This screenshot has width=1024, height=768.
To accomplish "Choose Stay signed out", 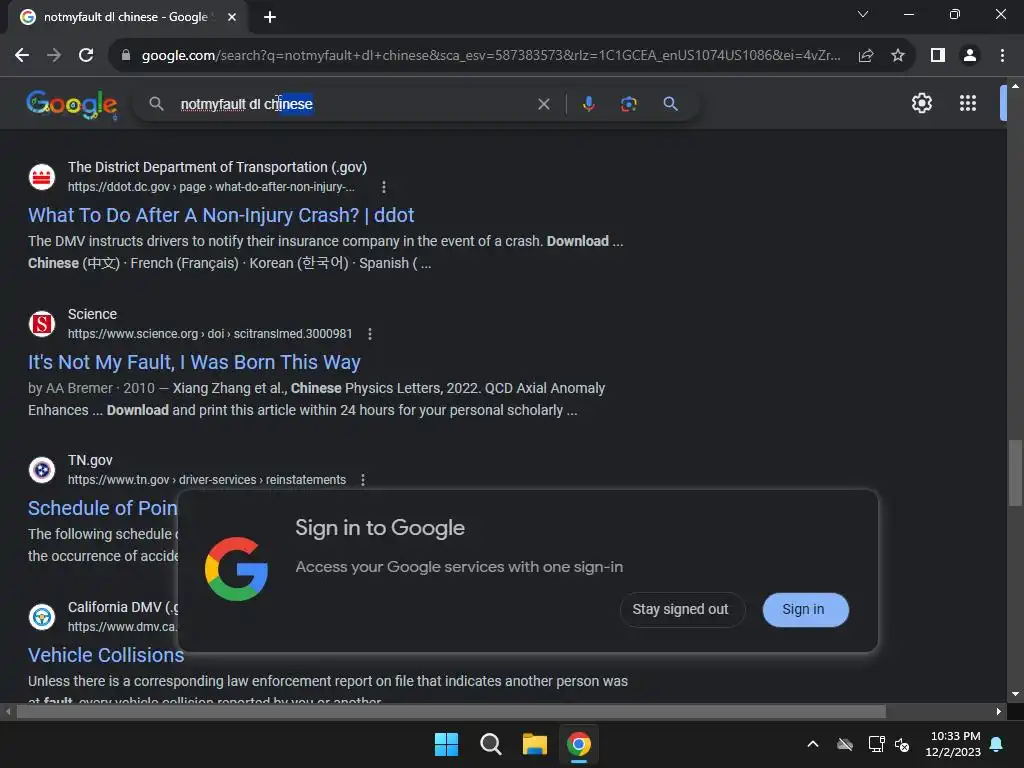I will pos(680,609).
